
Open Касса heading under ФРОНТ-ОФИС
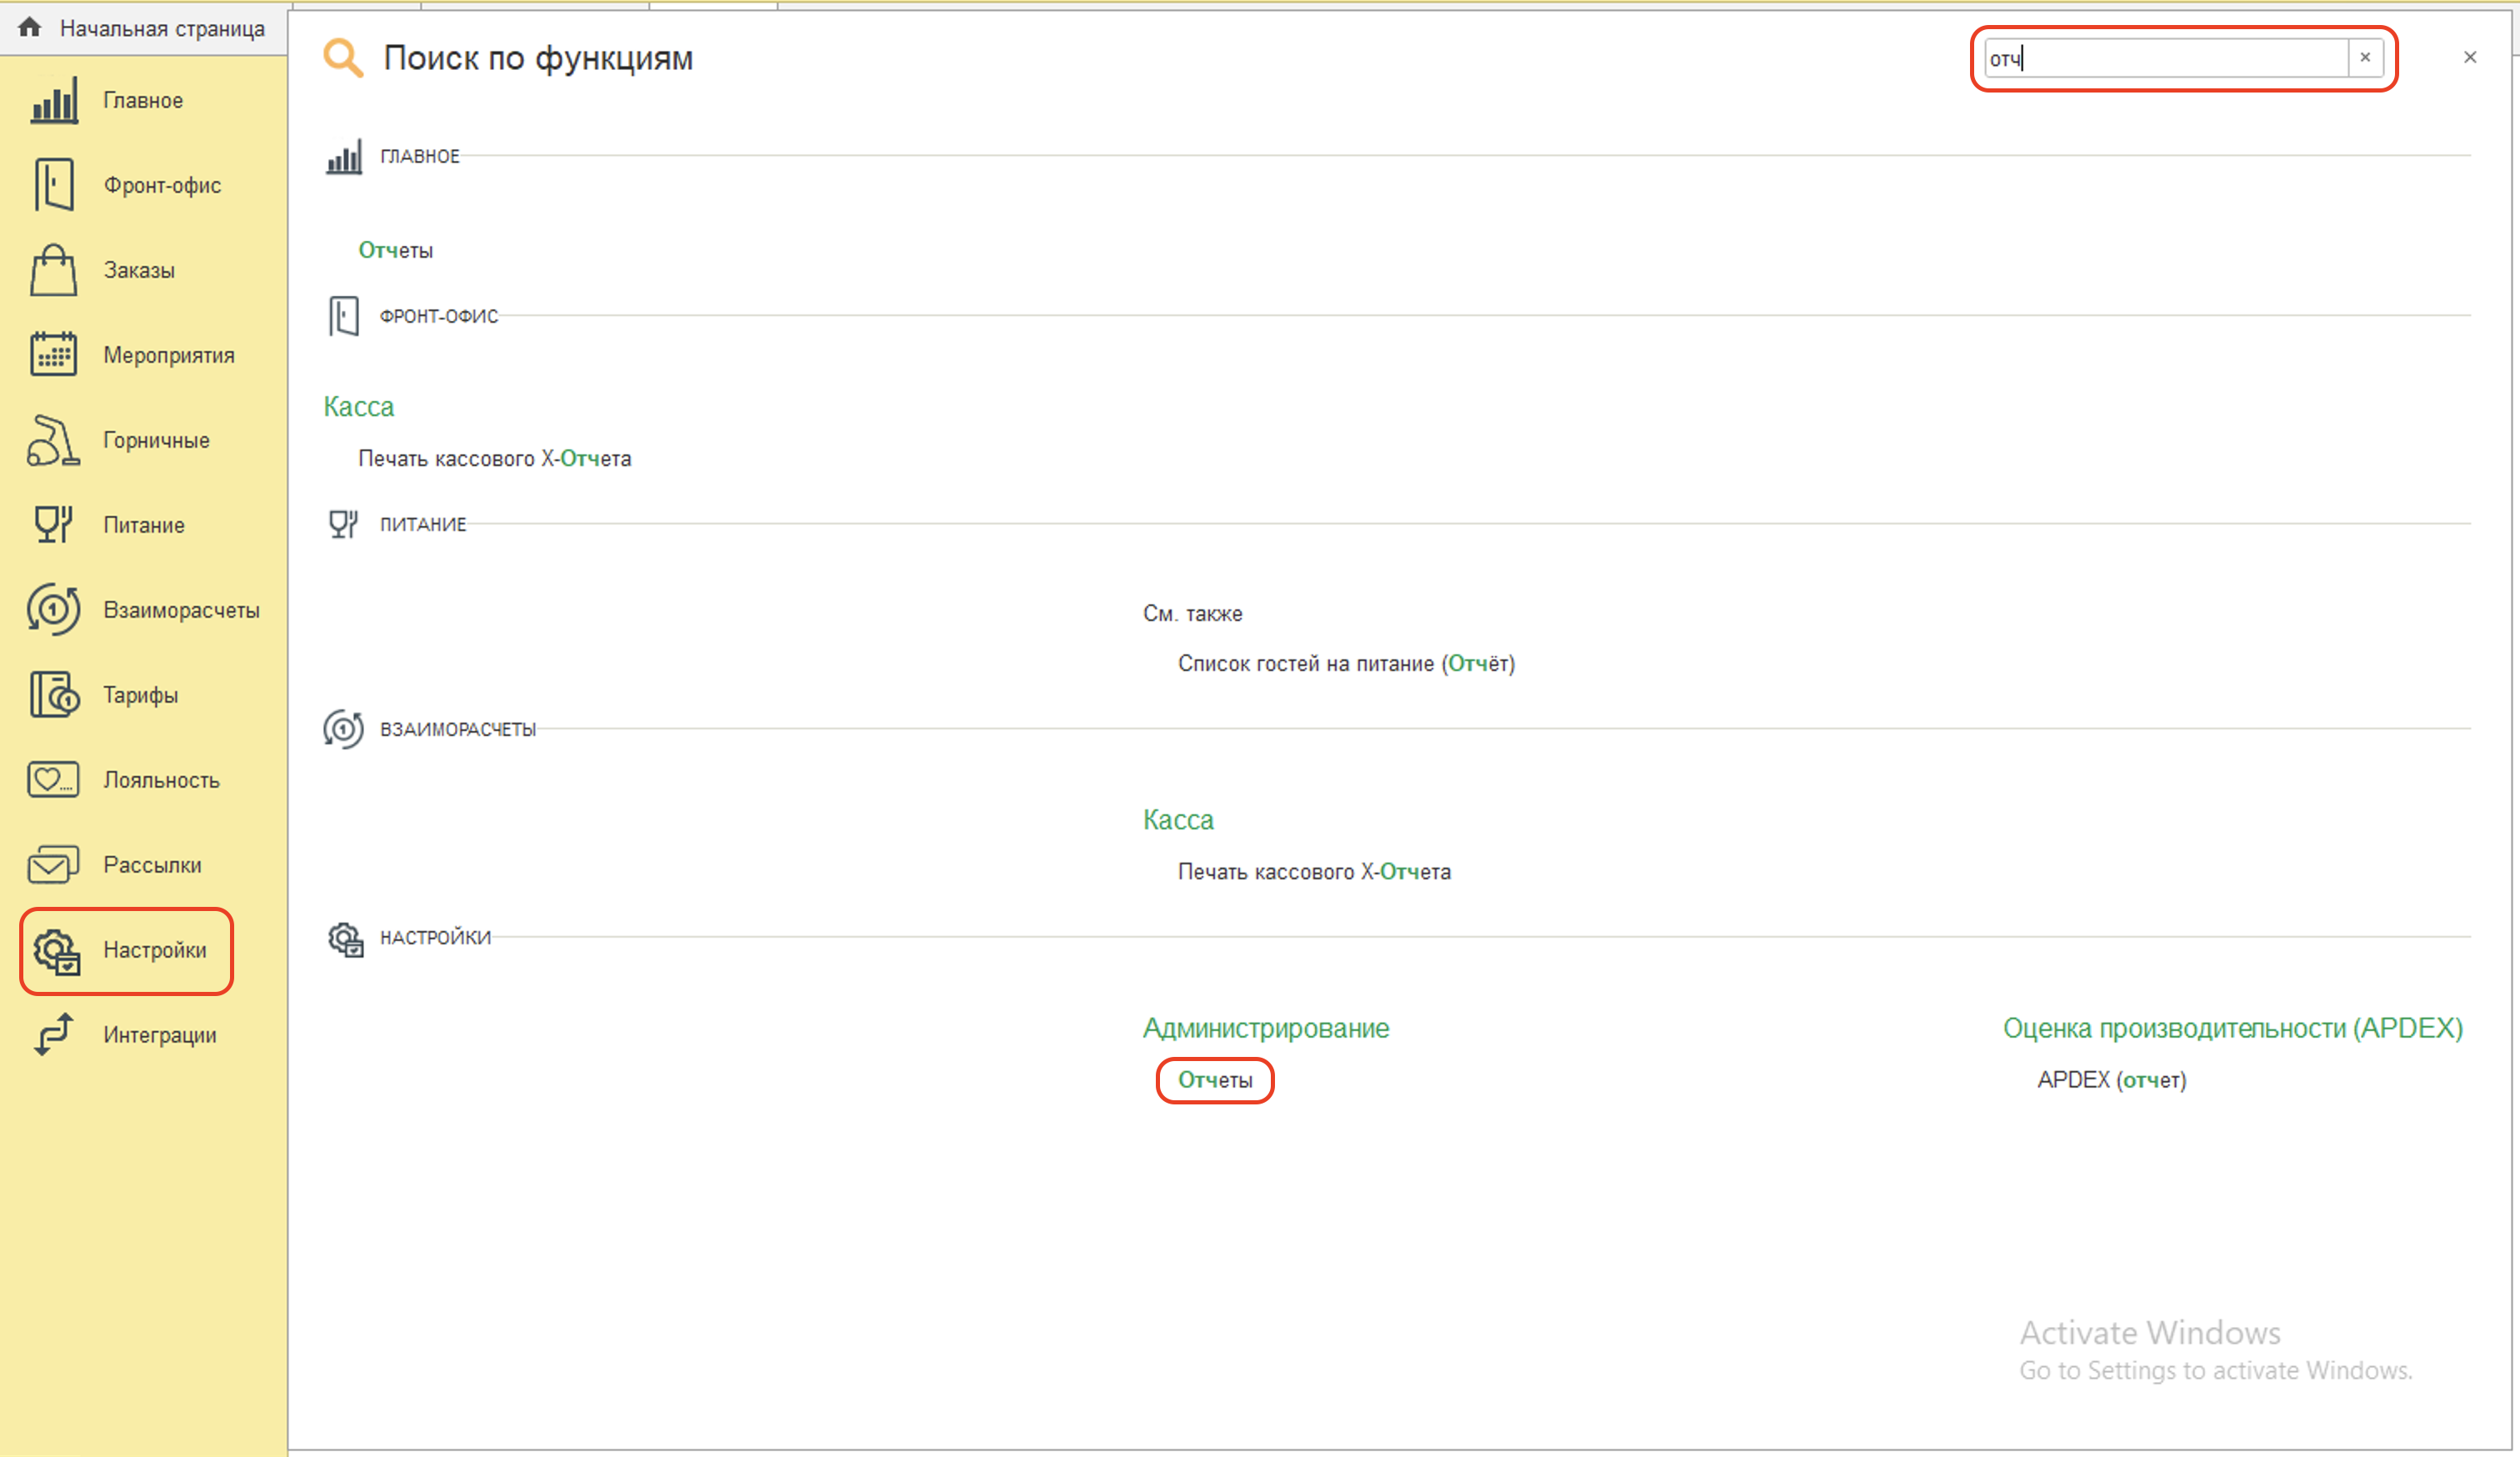(359, 407)
